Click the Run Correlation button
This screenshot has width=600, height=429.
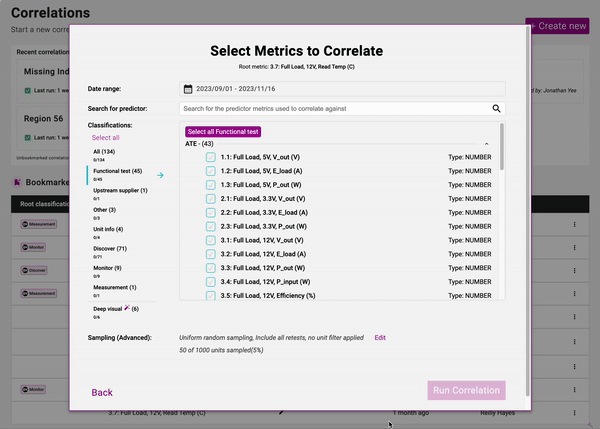[x=466, y=390]
